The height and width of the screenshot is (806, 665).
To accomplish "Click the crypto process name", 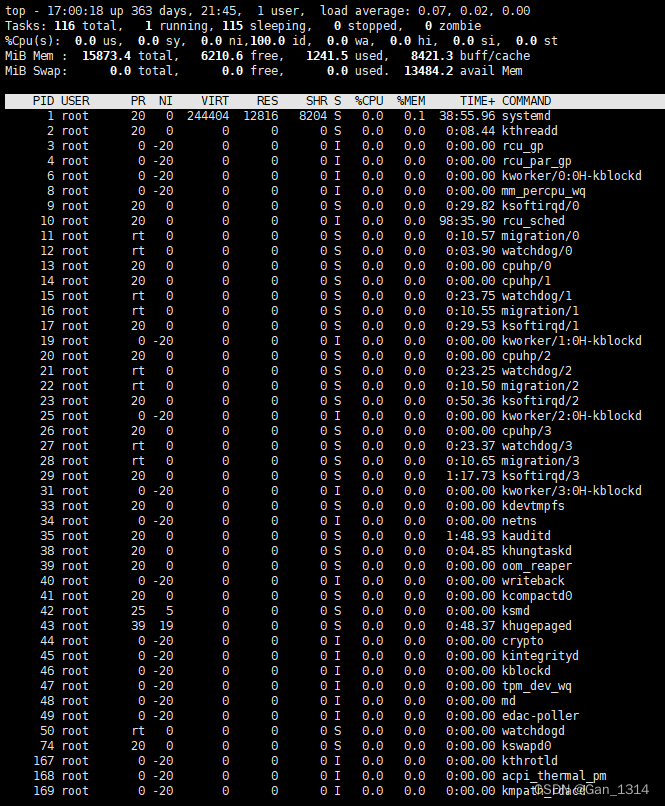I will pos(523,640).
